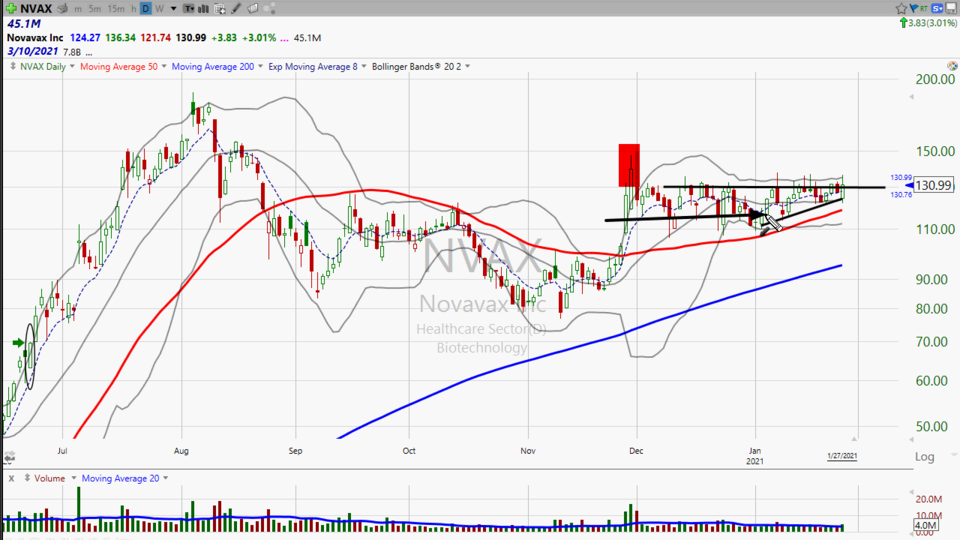The width and height of the screenshot is (960, 540).
Task: Expand the Exp Moving Average 8 dropdown arrow
Action: point(364,66)
